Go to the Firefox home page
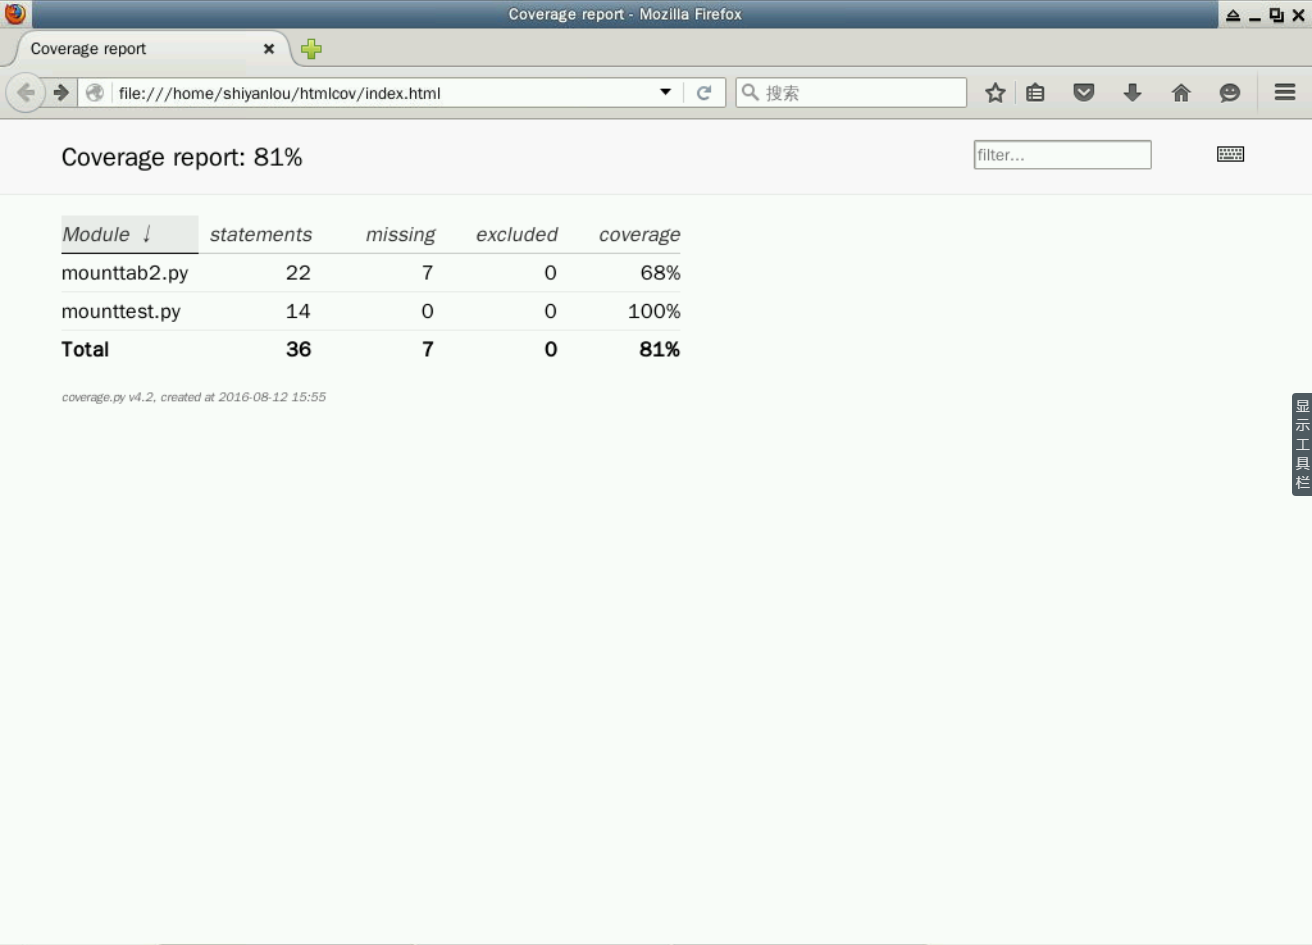1312x945 pixels. coord(1181,93)
